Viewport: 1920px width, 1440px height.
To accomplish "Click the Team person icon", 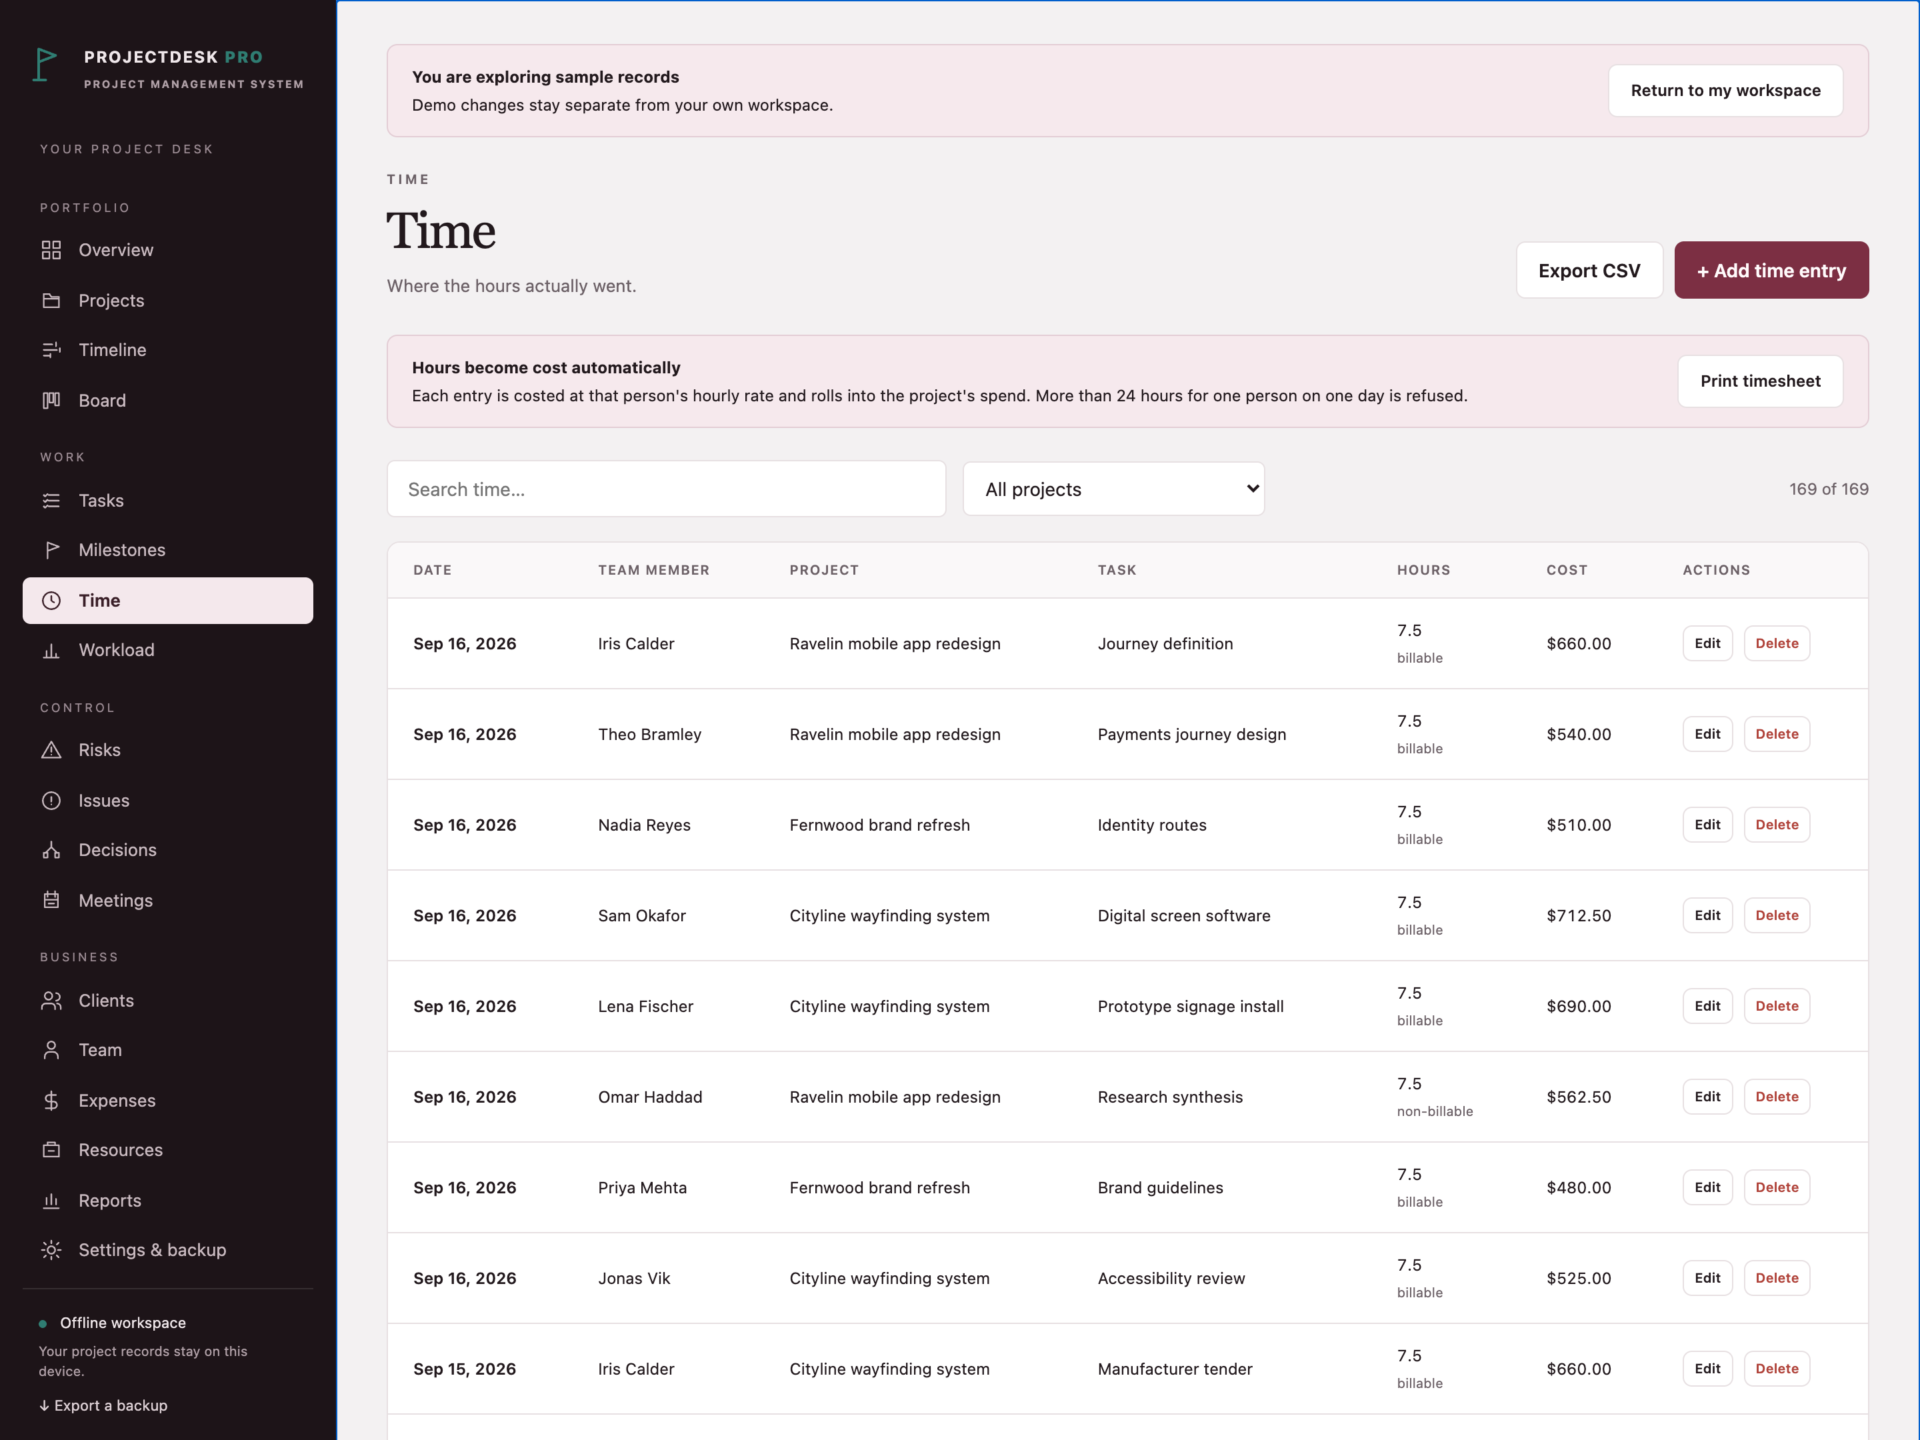I will coord(51,1050).
